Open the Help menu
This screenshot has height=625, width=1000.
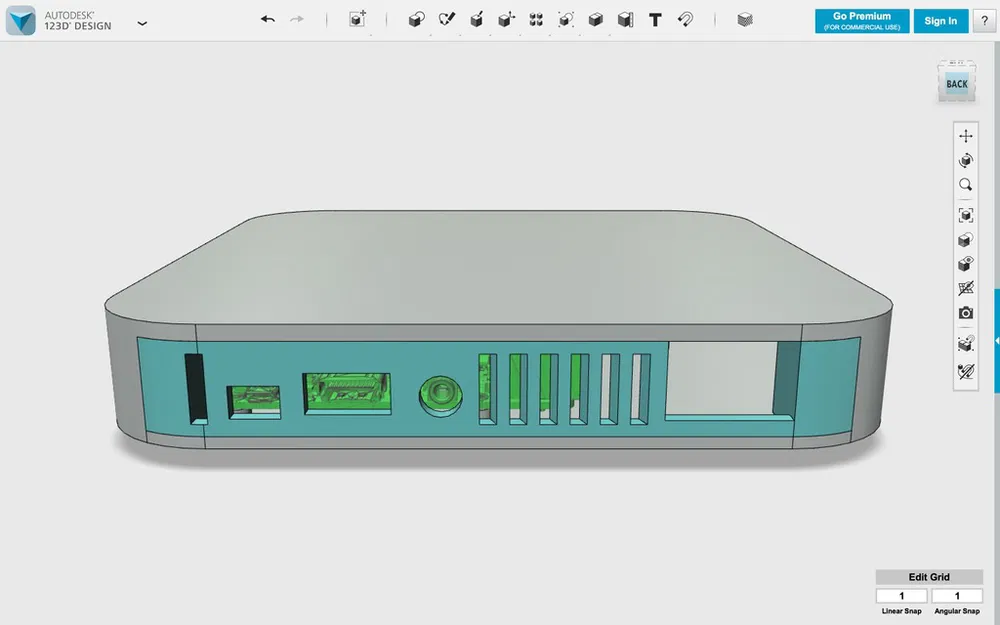point(985,20)
